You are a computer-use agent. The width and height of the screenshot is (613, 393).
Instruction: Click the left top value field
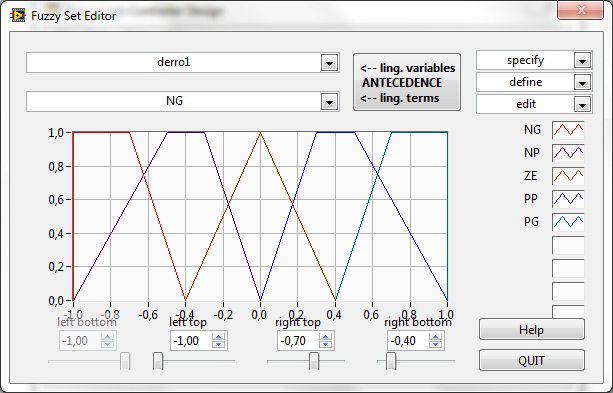point(191,341)
